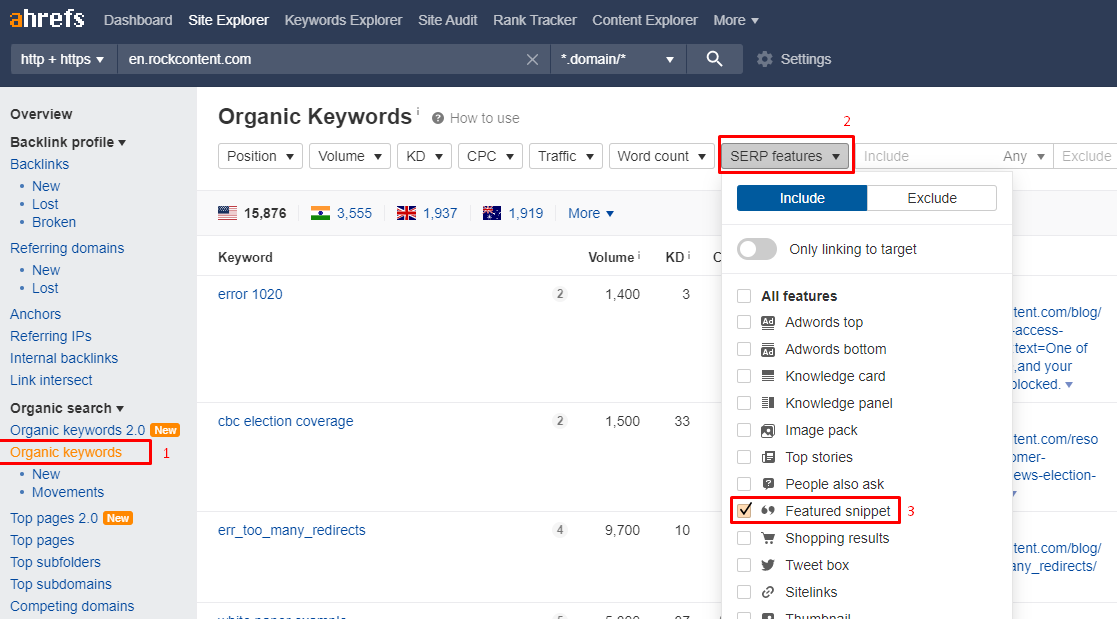The image size is (1117, 619).
Task: Expand the http + https protocol dropdown
Action: (63, 59)
